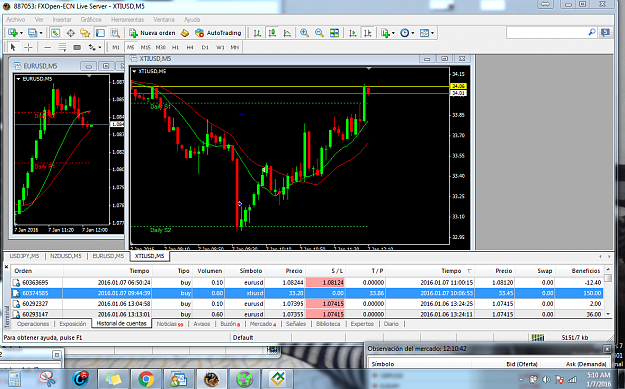Click the Nueva orden button
This screenshot has height=389, width=625.
[x=152, y=33]
